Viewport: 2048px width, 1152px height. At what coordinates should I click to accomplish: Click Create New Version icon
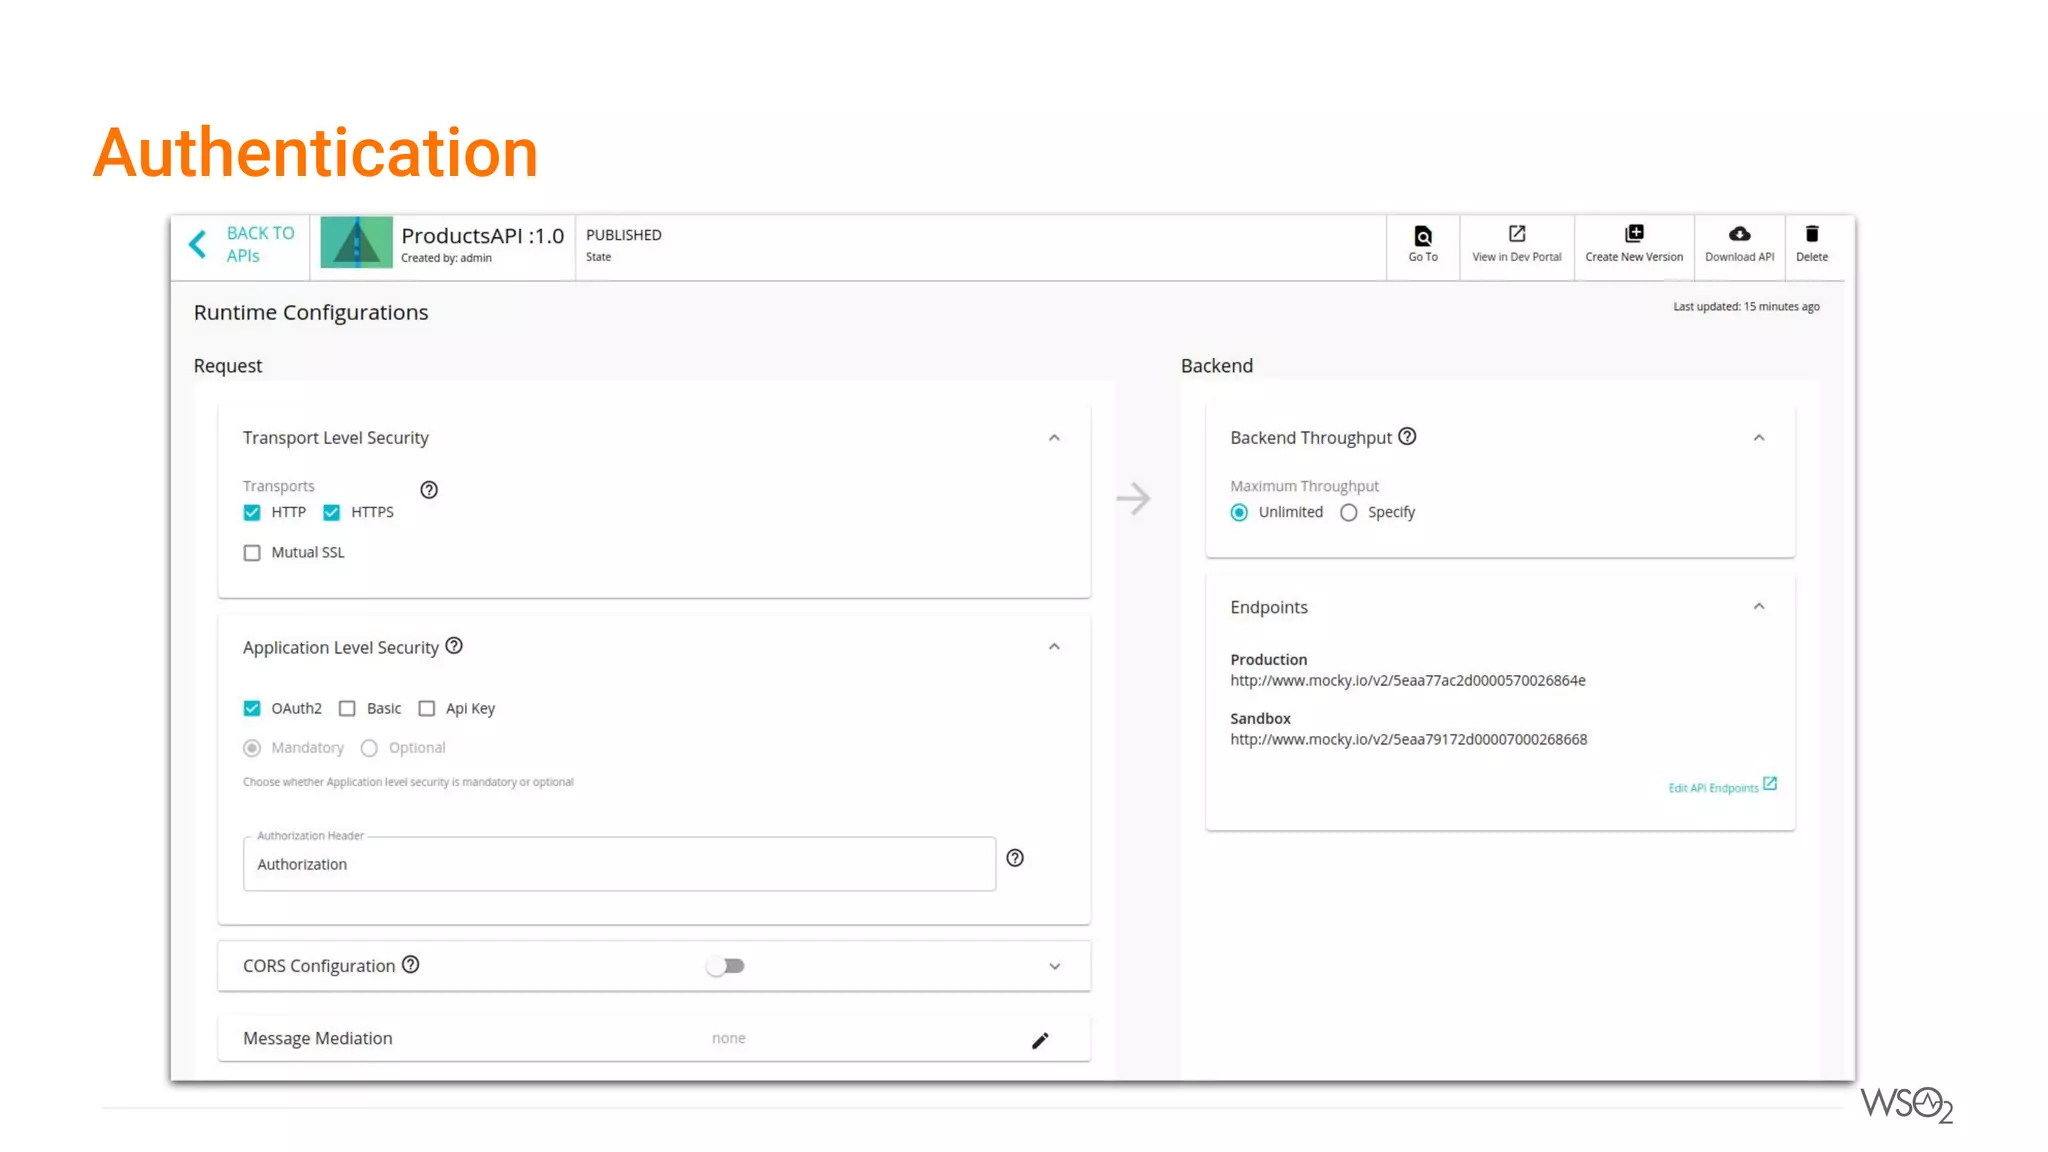pyautogui.click(x=1633, y=234)
